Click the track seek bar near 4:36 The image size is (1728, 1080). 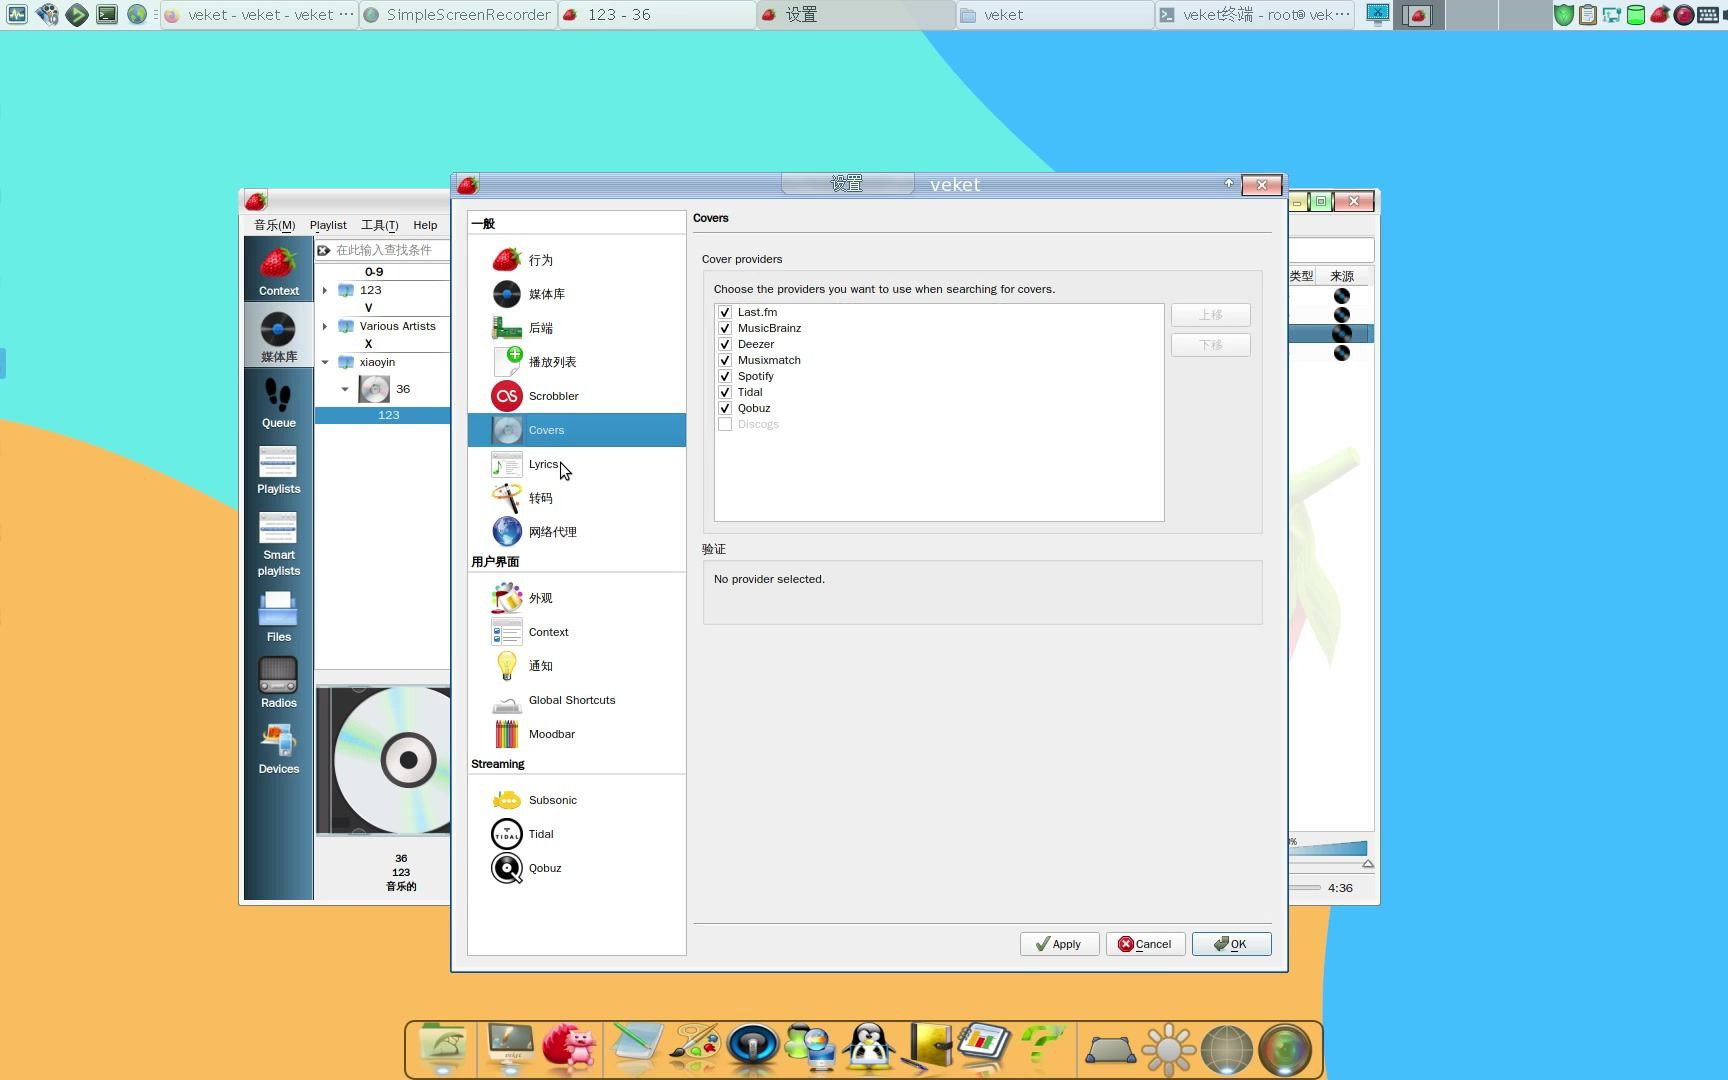pos(1304,887)
